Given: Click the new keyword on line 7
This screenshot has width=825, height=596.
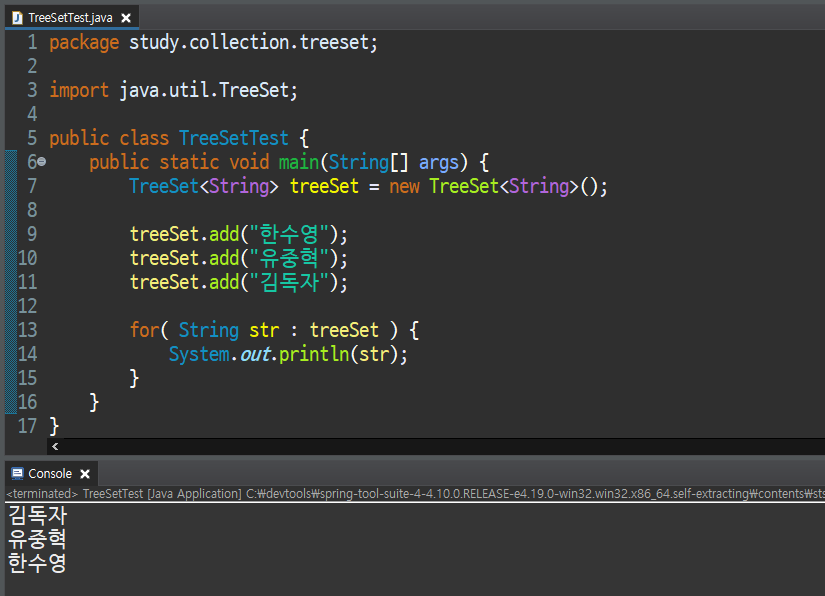Looking at the screenshot, I should [404, 187].
